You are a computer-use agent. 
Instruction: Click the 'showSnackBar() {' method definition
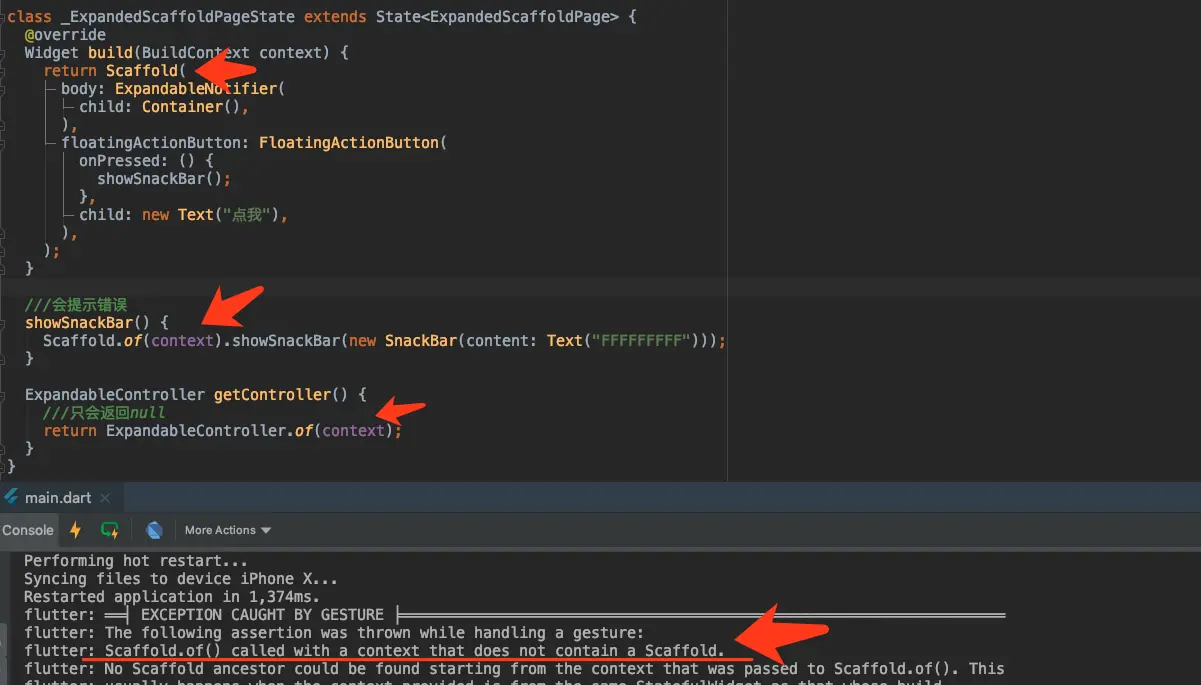[x=97, y=322]
